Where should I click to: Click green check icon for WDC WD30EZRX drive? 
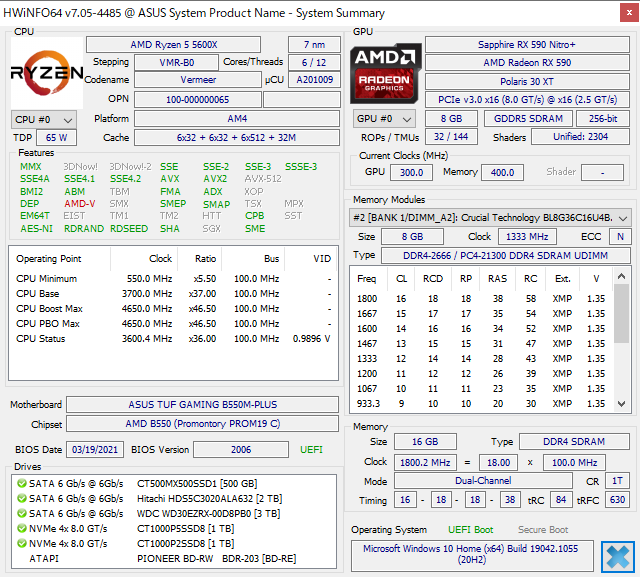[x=22, y=513]
